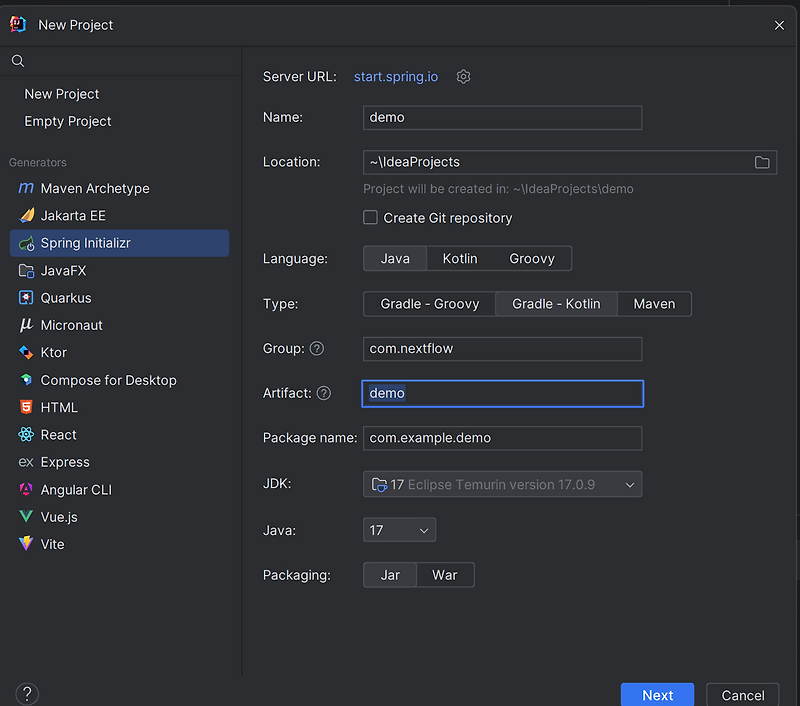Open the Server URL settings gear
This screenshot has width=800, height=706.
(x=463, y=77)
